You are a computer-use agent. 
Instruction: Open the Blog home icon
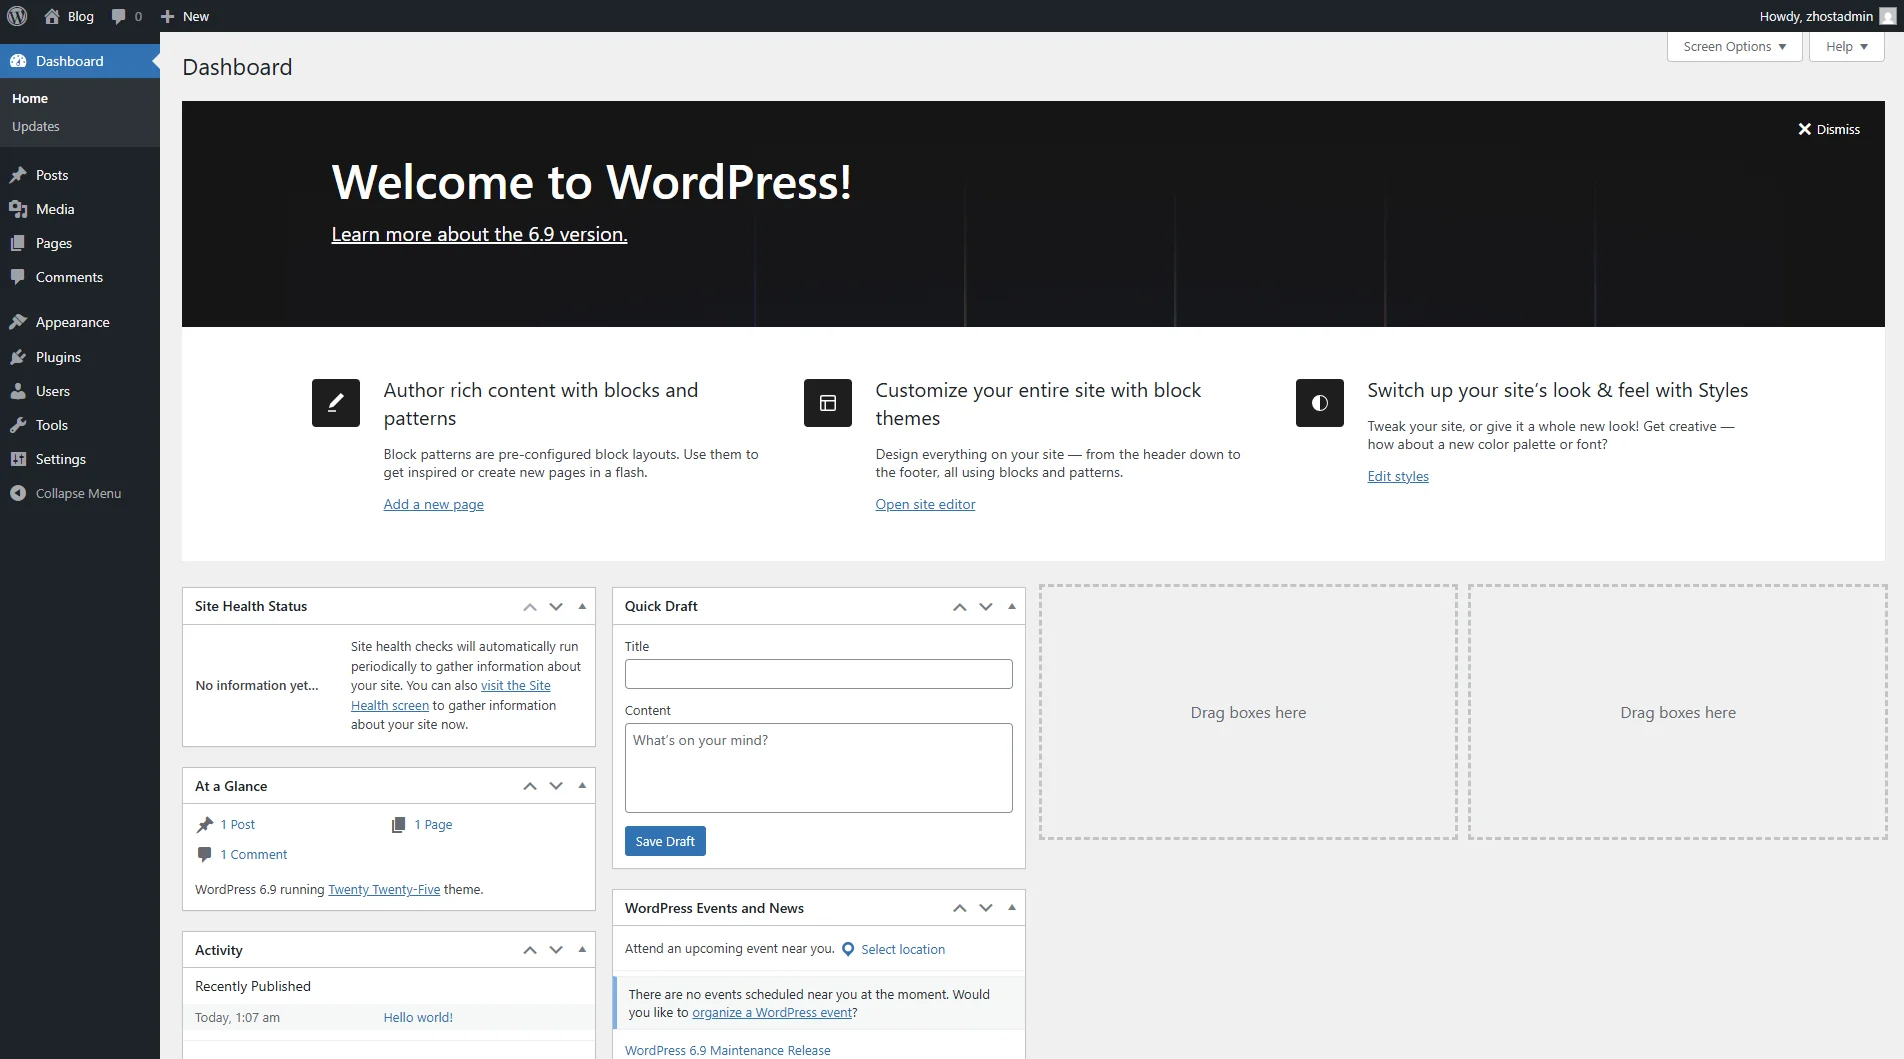click(52, 16)
